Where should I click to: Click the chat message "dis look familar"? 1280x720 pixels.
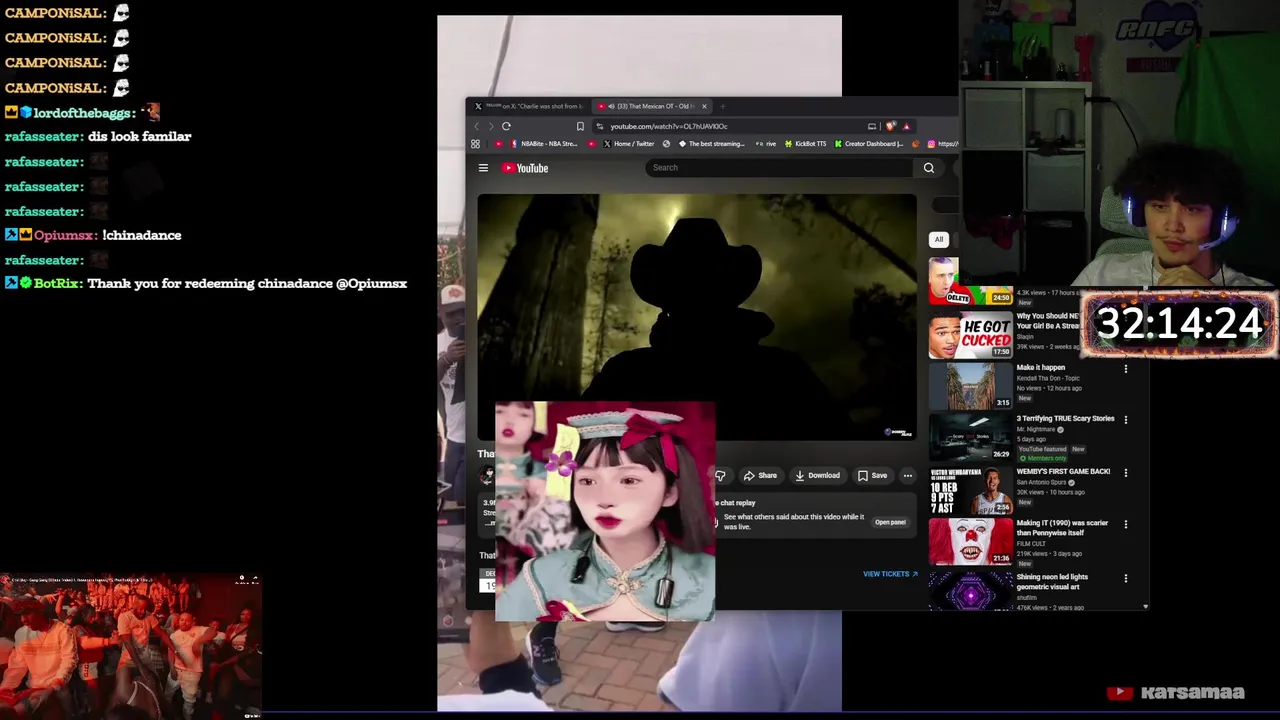coord(139,136)
